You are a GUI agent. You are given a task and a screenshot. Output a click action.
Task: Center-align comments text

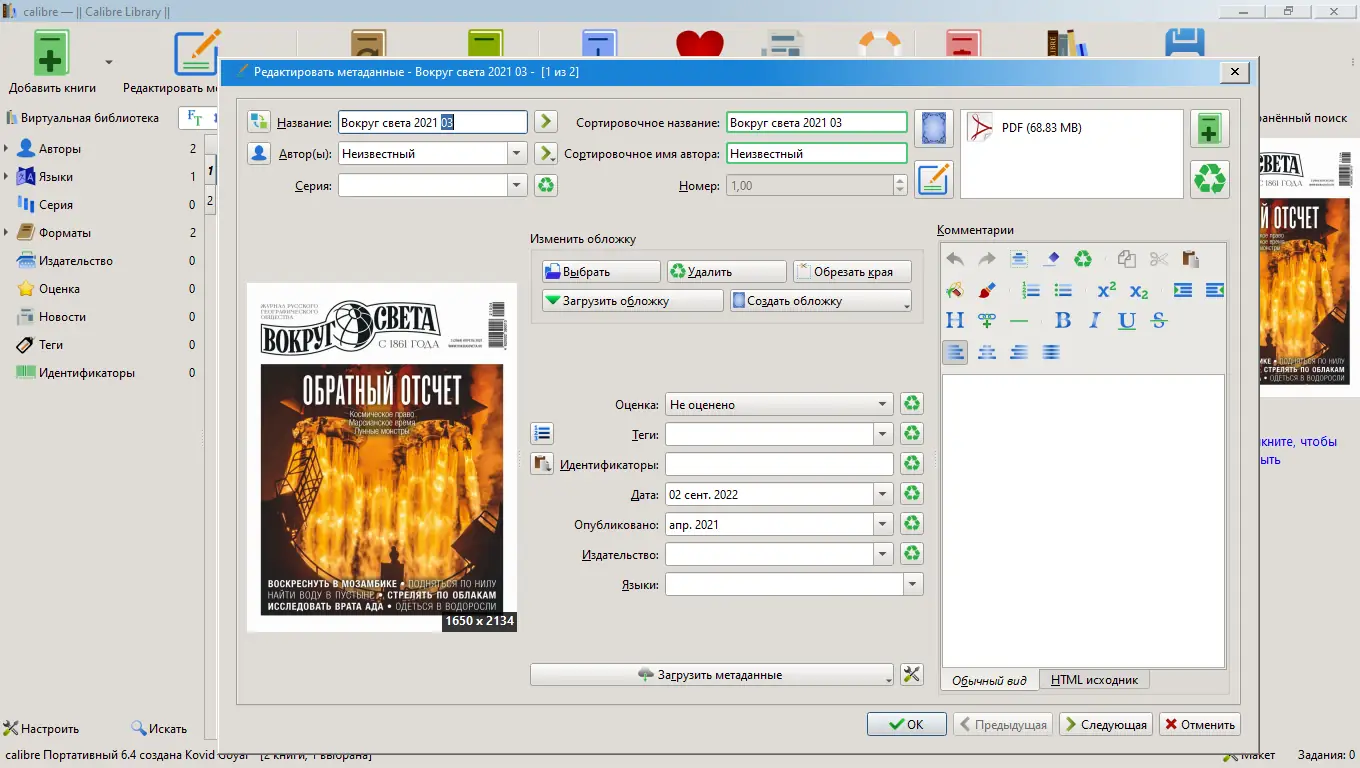coord(987,352)
